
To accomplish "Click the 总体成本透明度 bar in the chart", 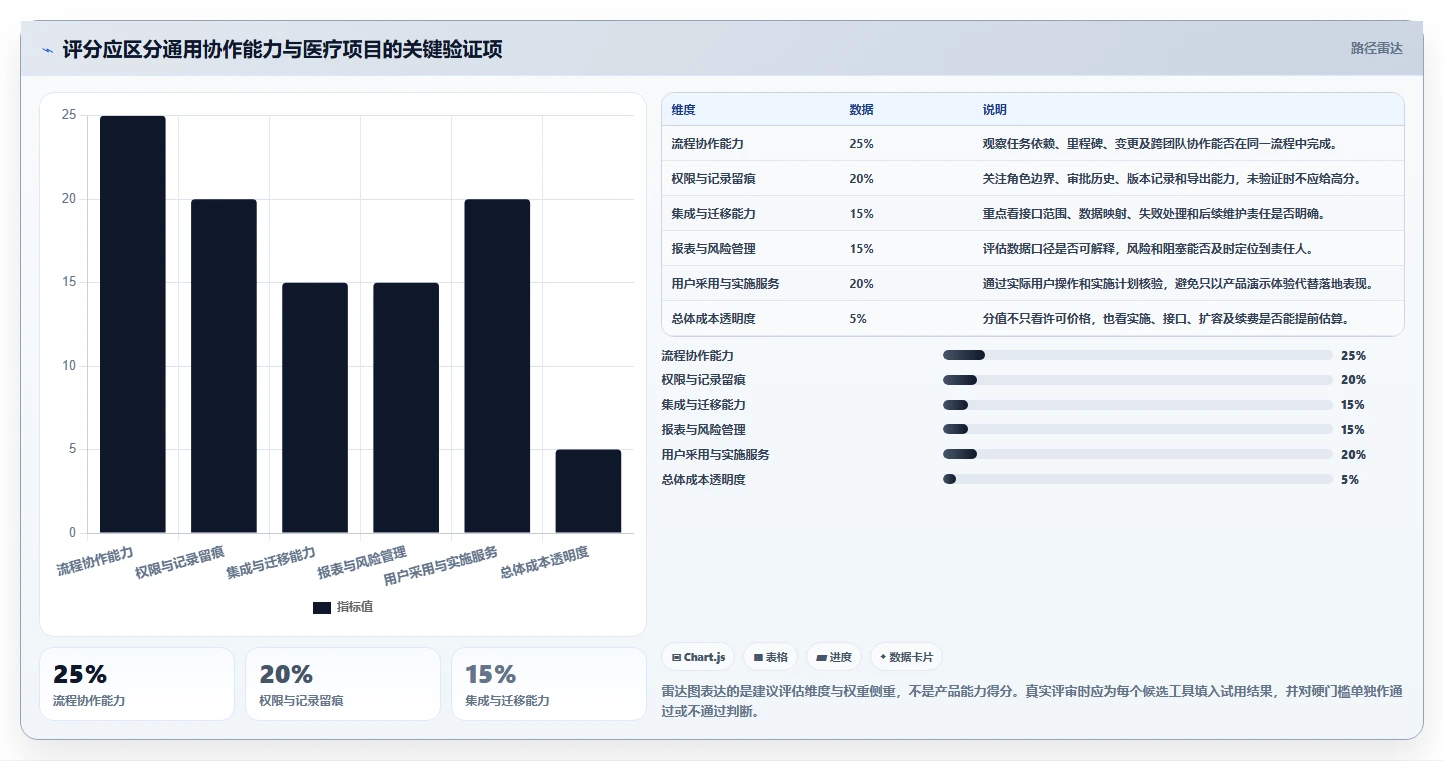I will (x=588, y=491).
